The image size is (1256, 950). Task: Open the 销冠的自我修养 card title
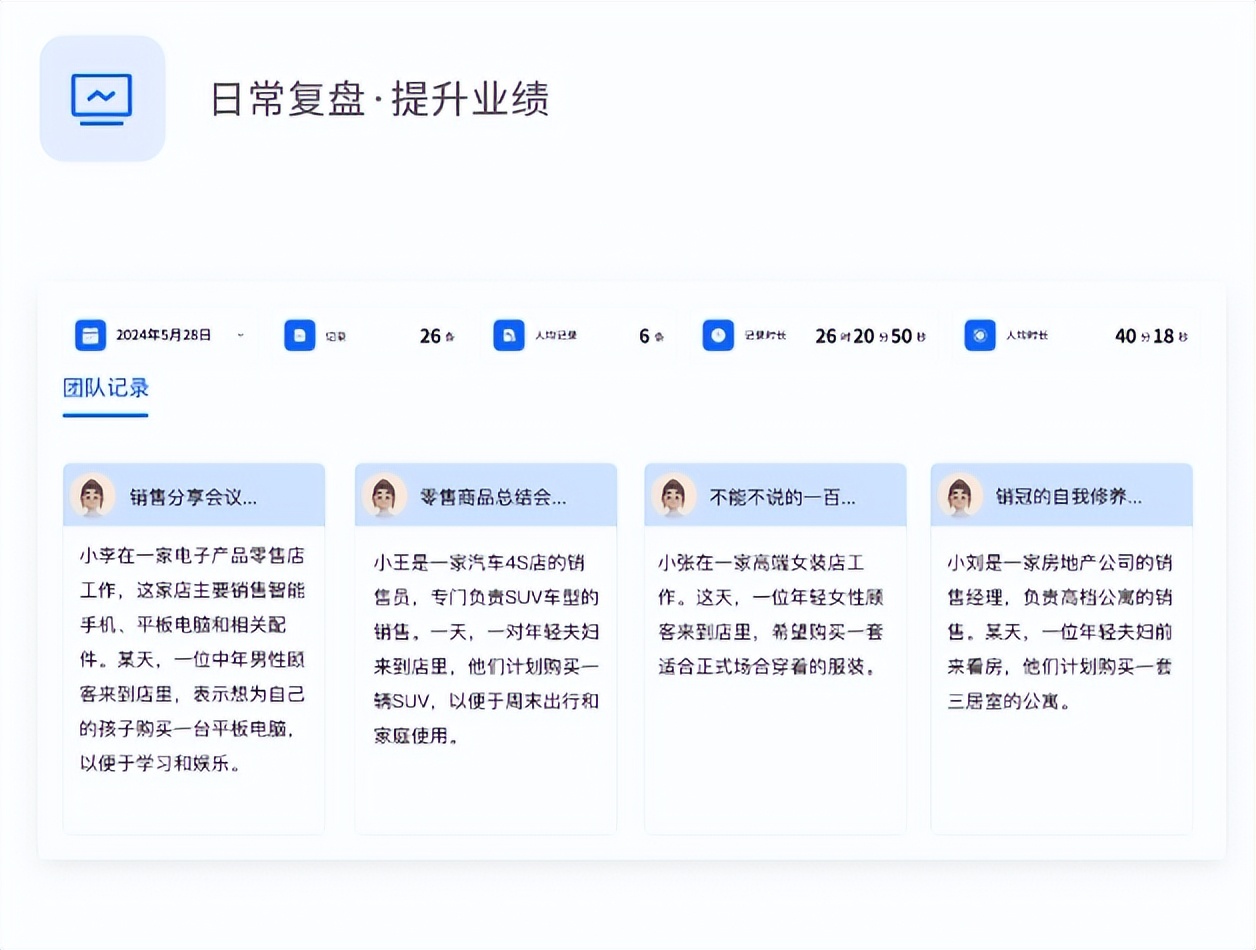point(1068,497)
